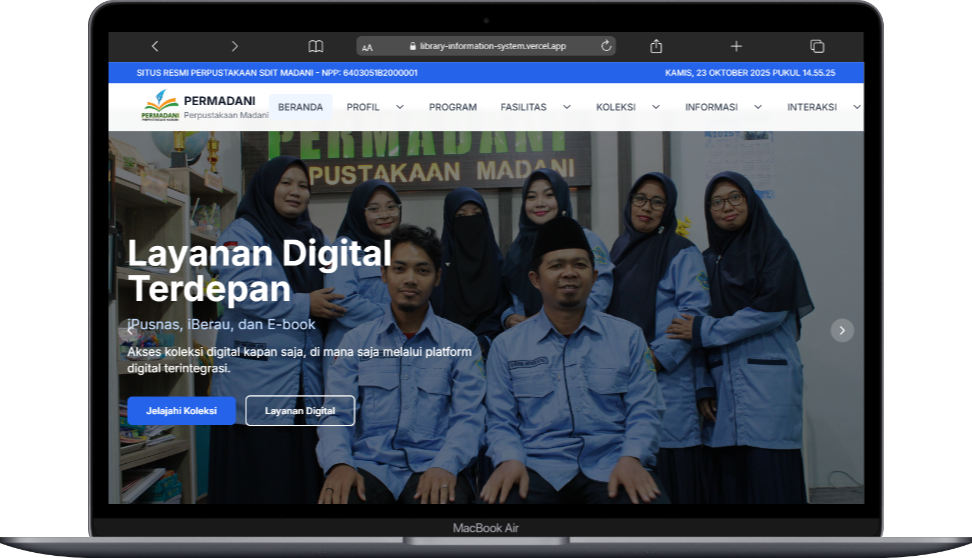This screenshot has width=972, height=558.
Task: Advance to the next carousel slide
Action: 842,330
